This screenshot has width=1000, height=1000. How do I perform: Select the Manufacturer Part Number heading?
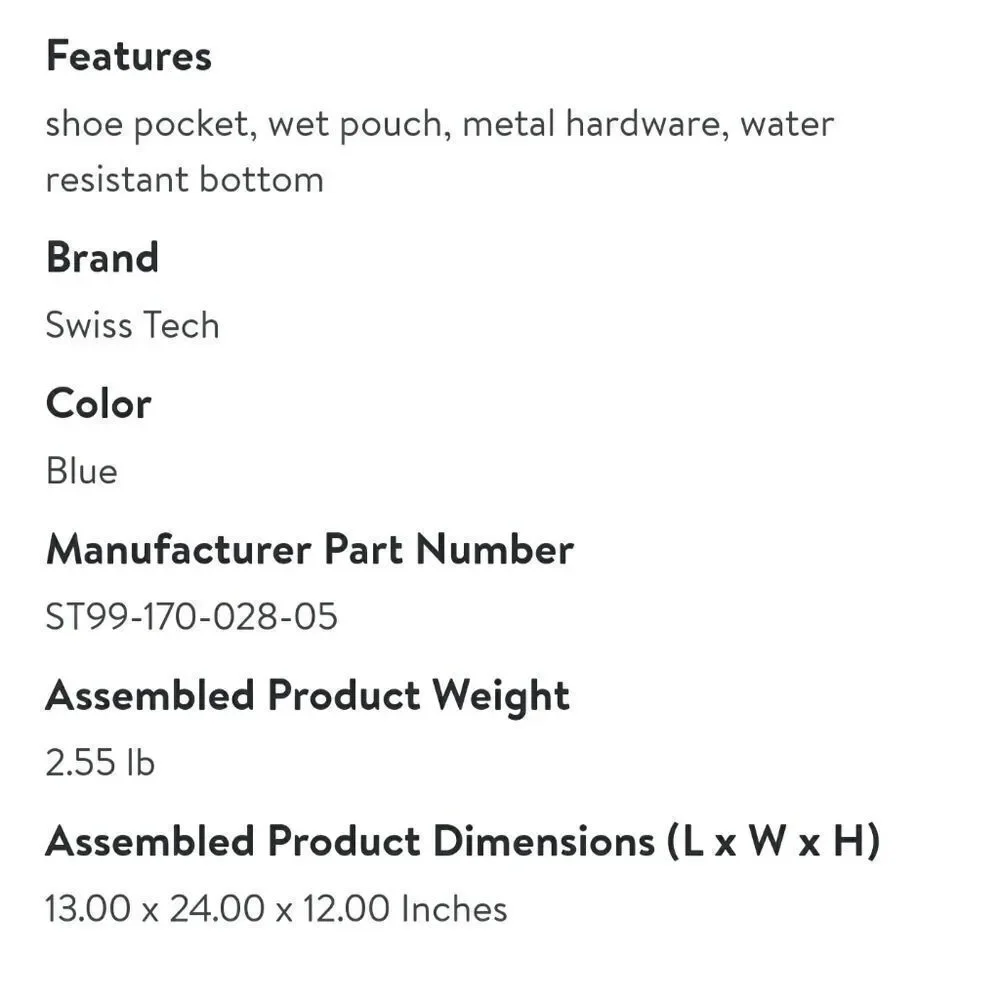click(310, 549)
